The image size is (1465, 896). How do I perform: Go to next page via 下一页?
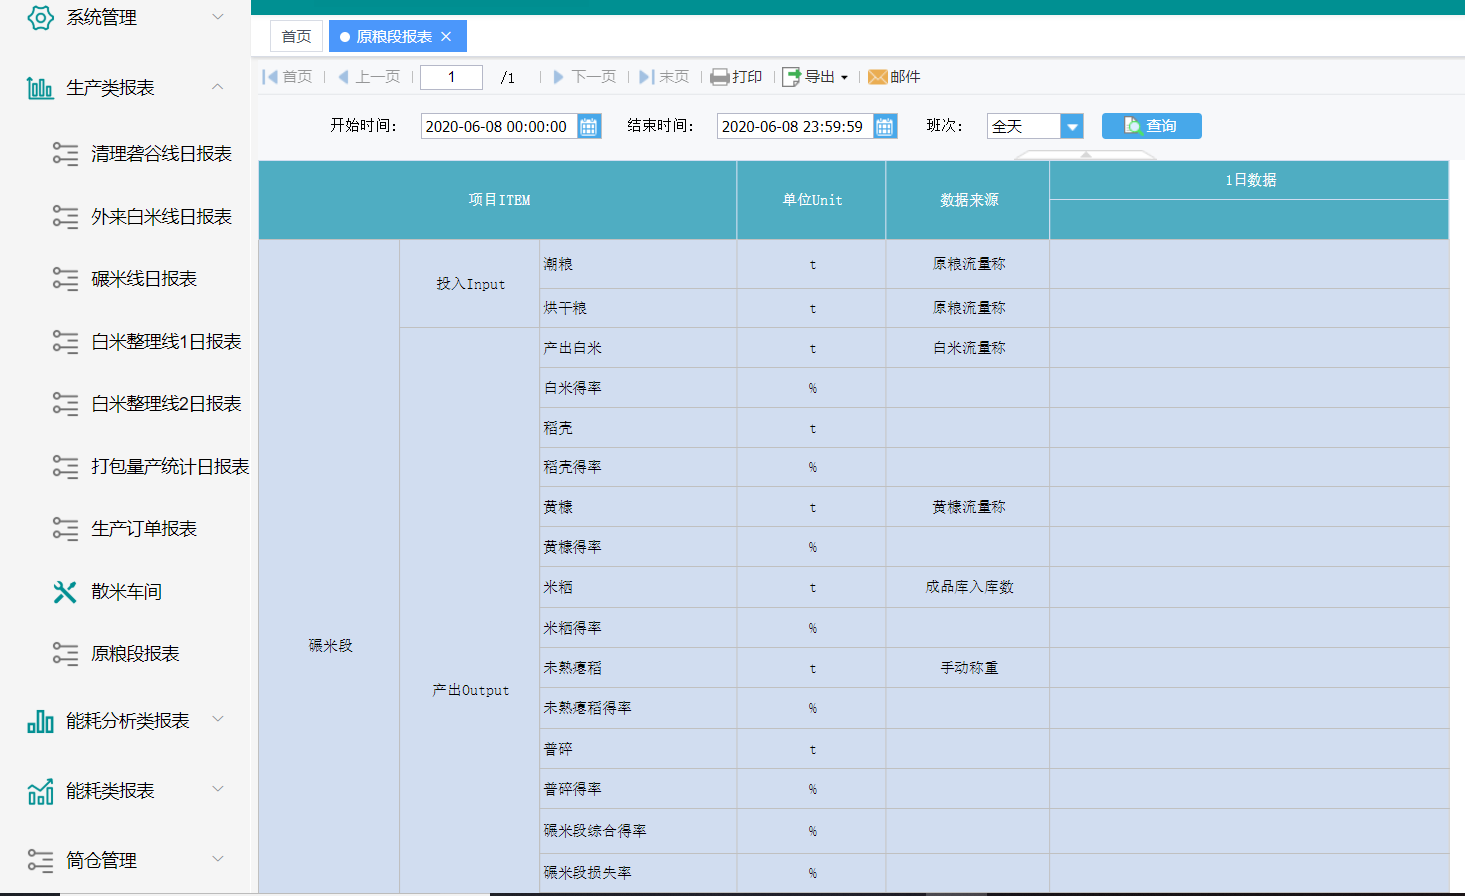tap(586, 76)
